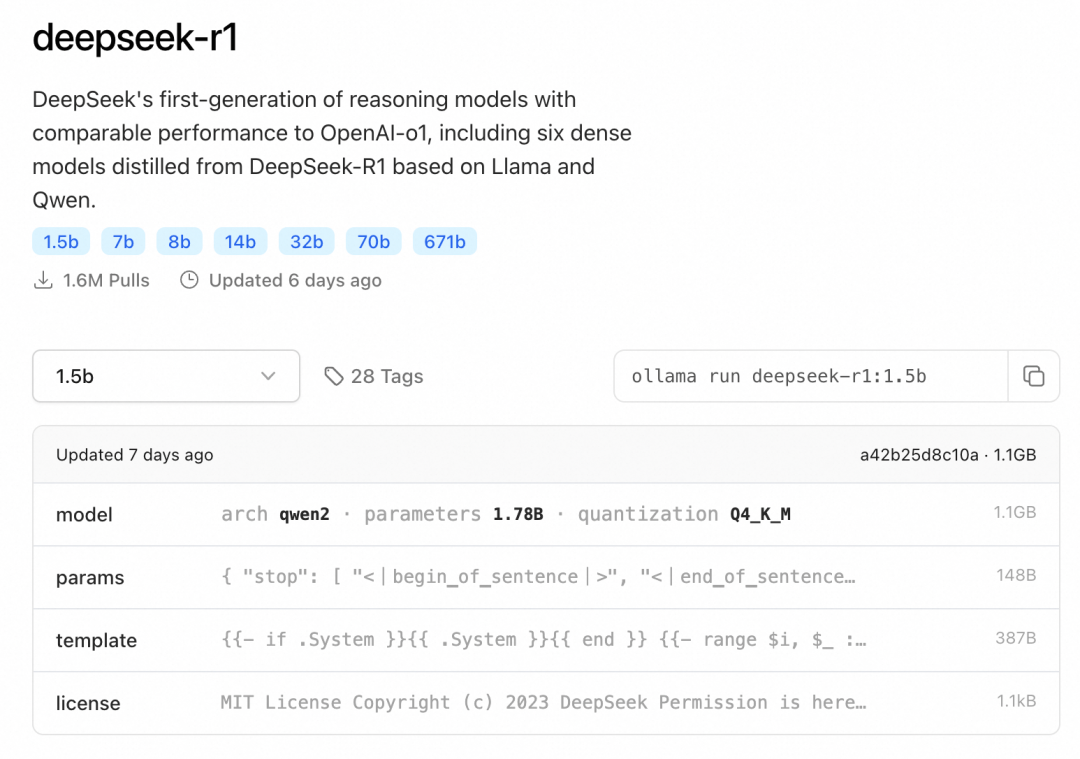Choose the 14b size tag
This screenshot has height=759, width=1080.
pyautogui.click(x=240, y=241)
